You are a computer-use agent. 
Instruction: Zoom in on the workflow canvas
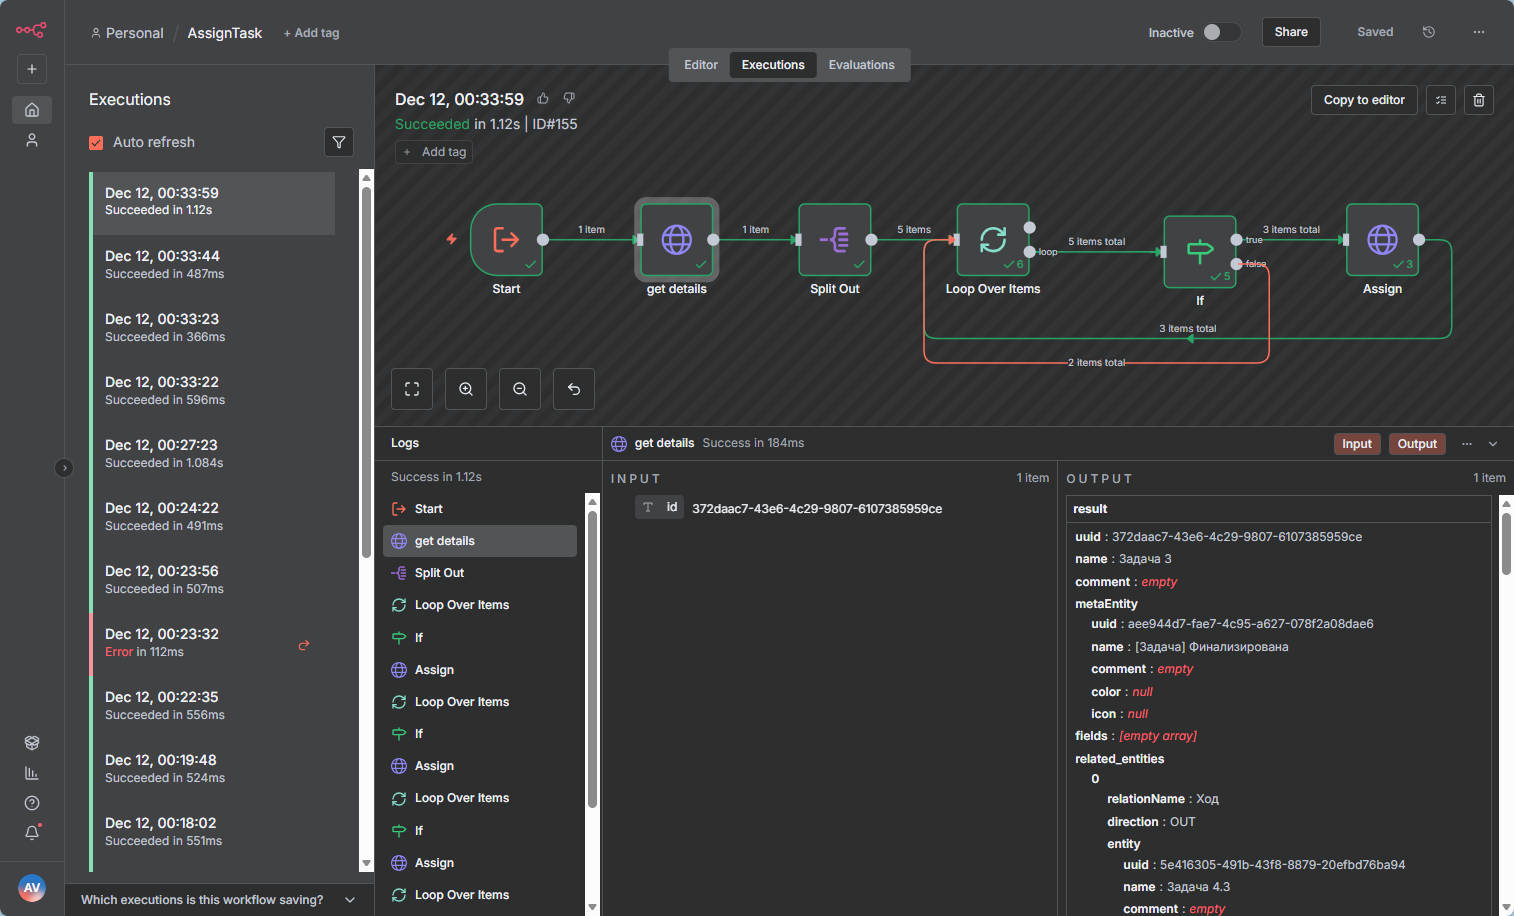click(466, 389)
